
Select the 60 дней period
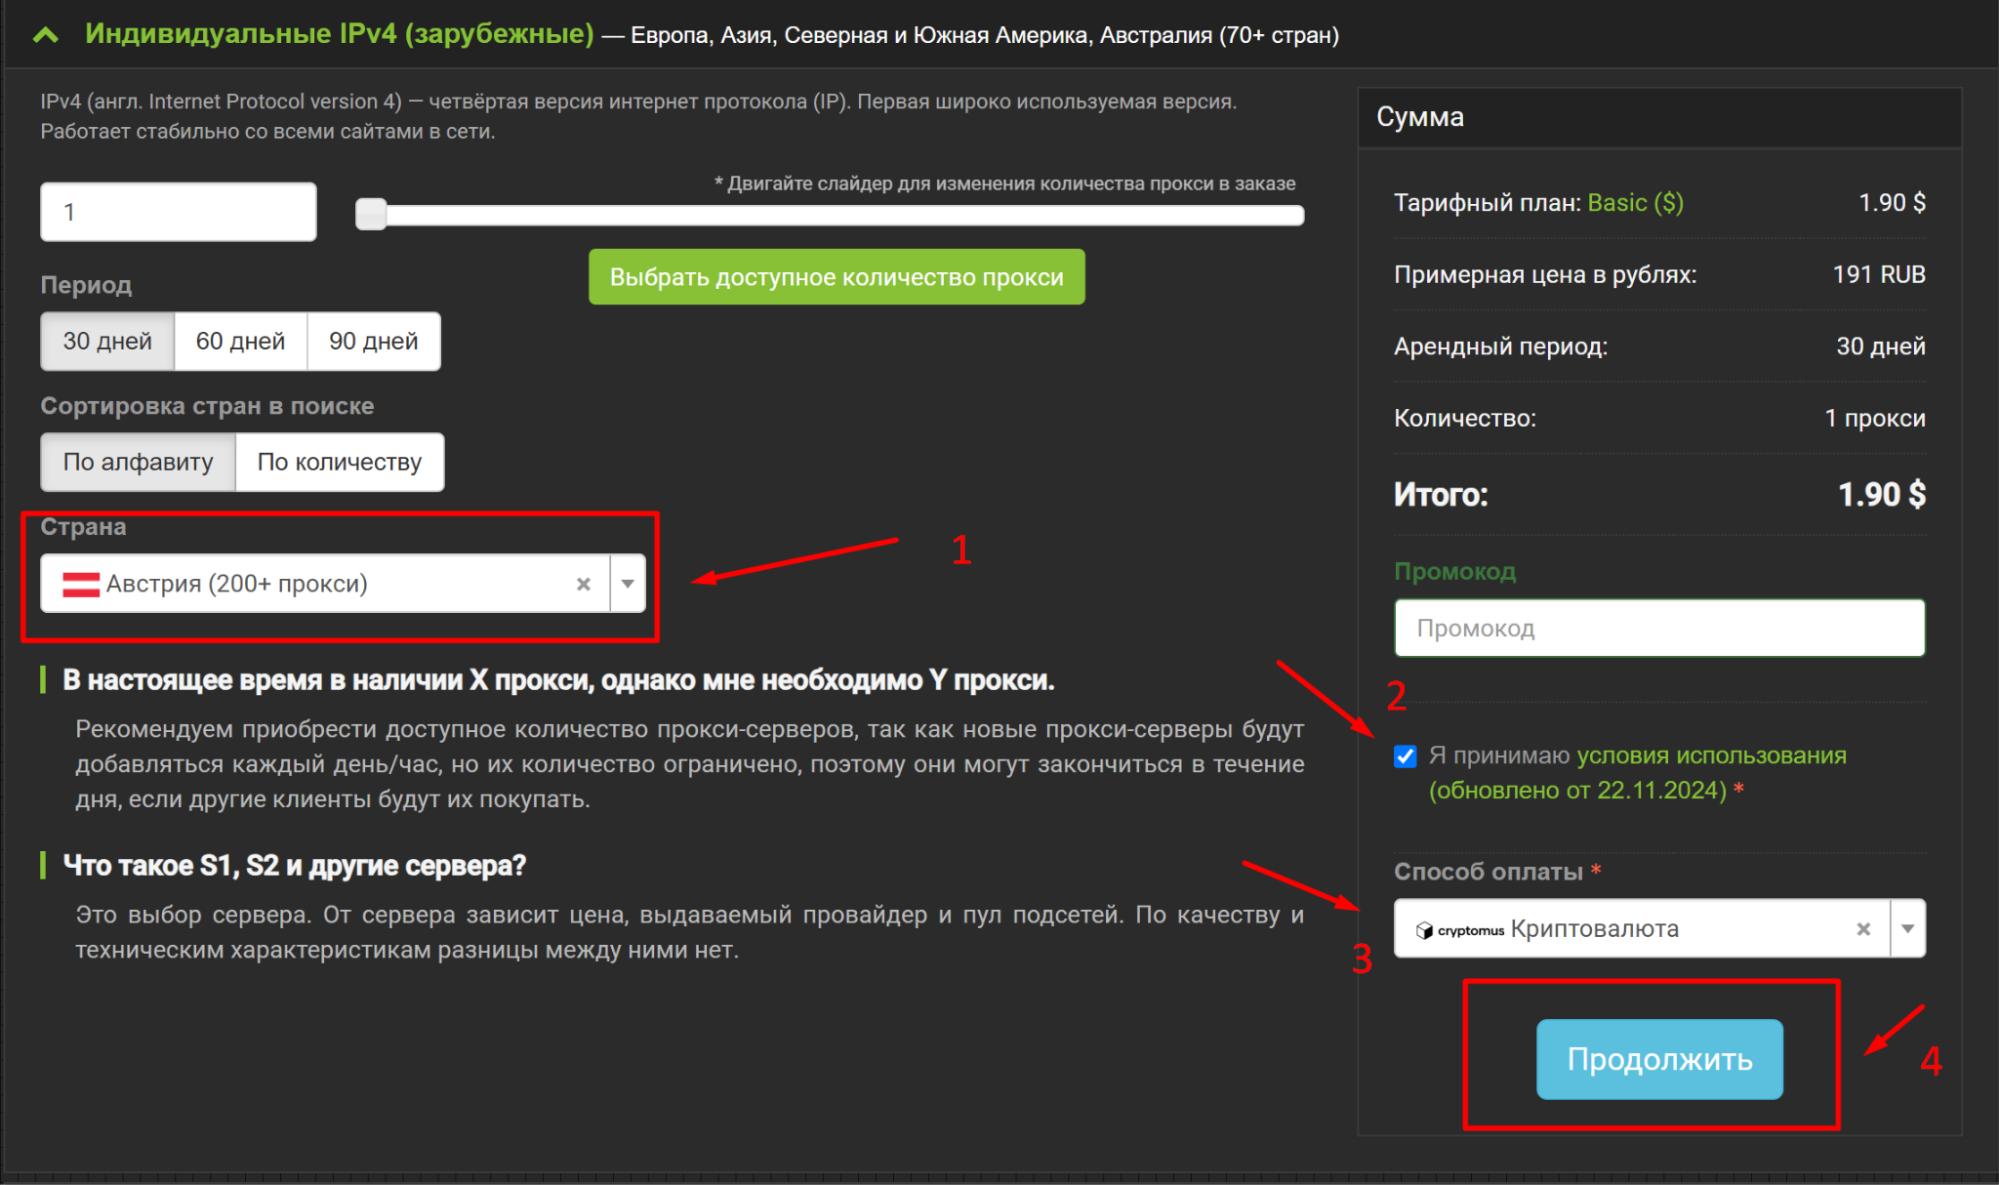(x=240, y=342)
